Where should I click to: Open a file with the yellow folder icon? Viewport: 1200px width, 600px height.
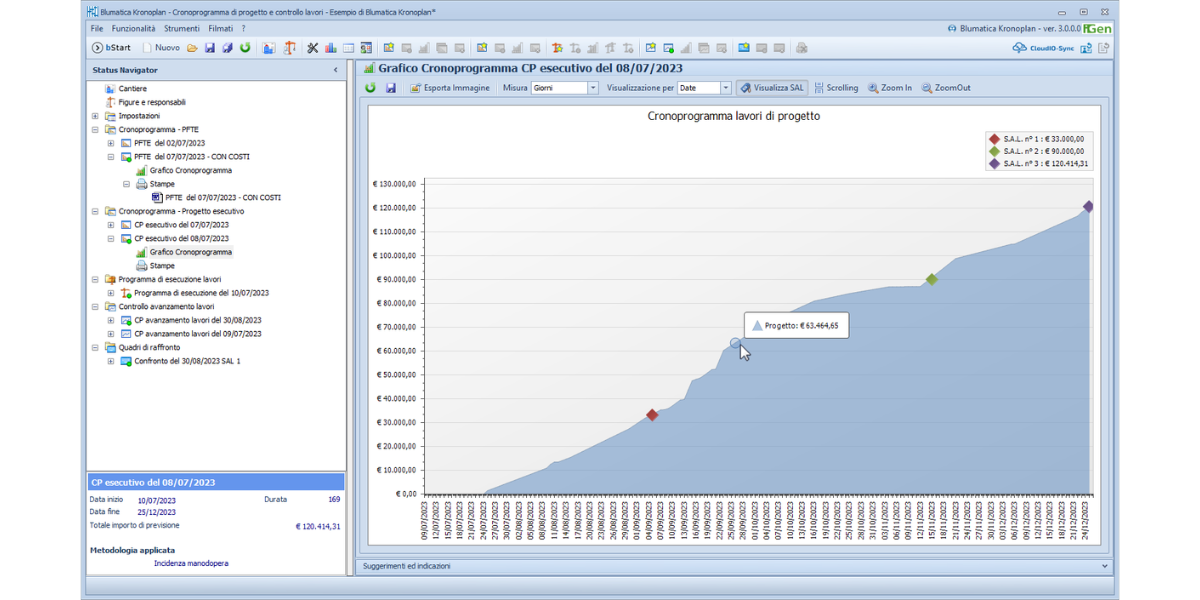pos(192,47)
